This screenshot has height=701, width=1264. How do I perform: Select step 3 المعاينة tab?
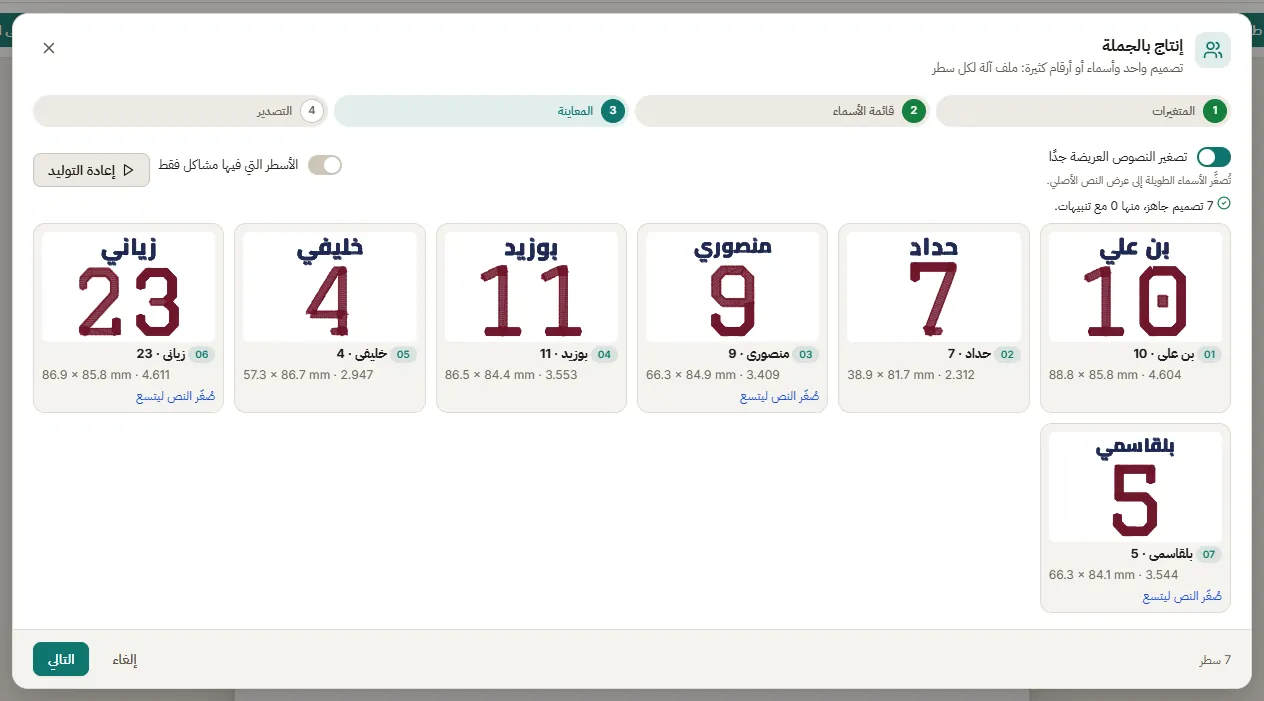point(481,111)
